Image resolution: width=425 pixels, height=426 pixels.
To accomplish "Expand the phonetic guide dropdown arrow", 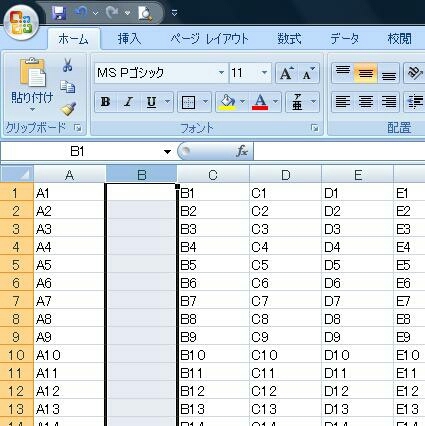I will click(313, 102).
